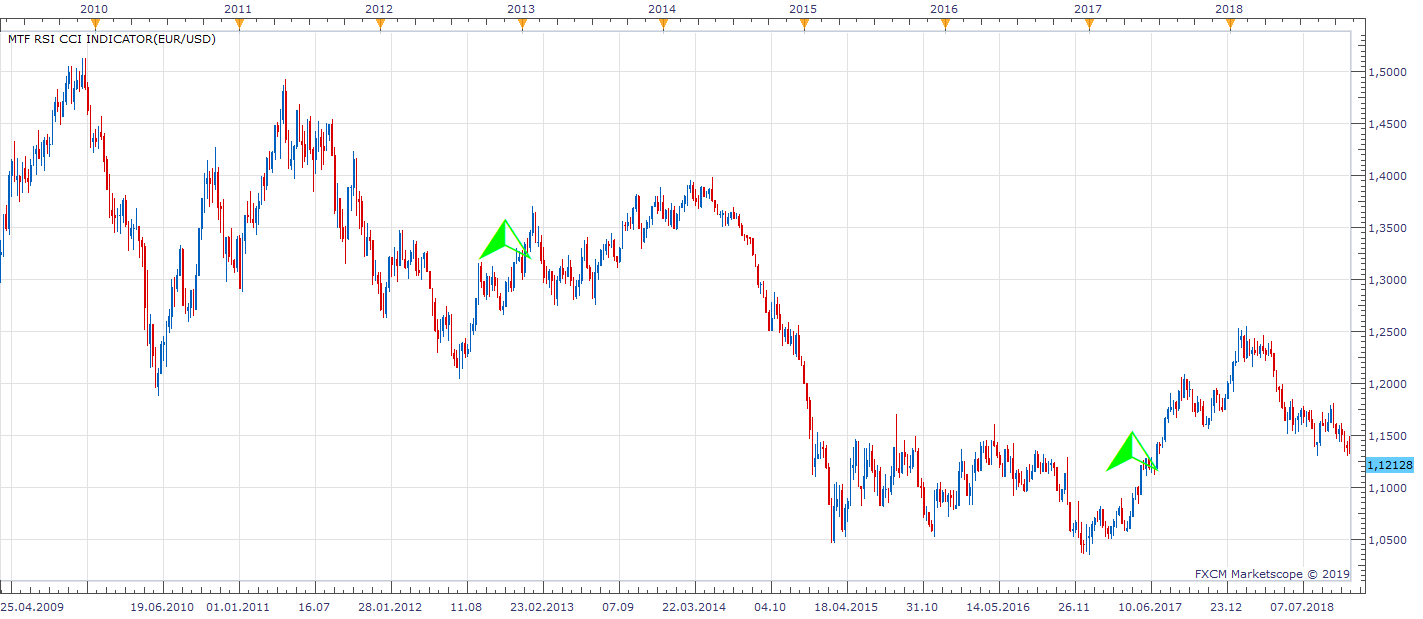
Task: Click the orange marker under year 2014
Action: (663, 24)
